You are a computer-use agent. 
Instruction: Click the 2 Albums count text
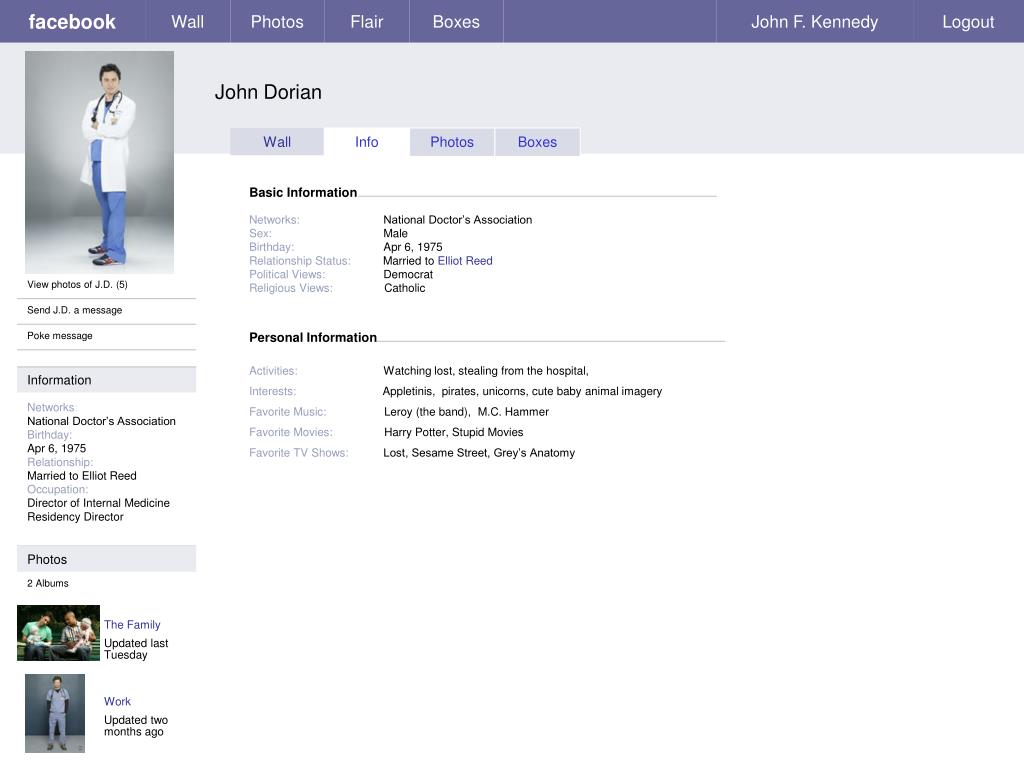[48, 583]
